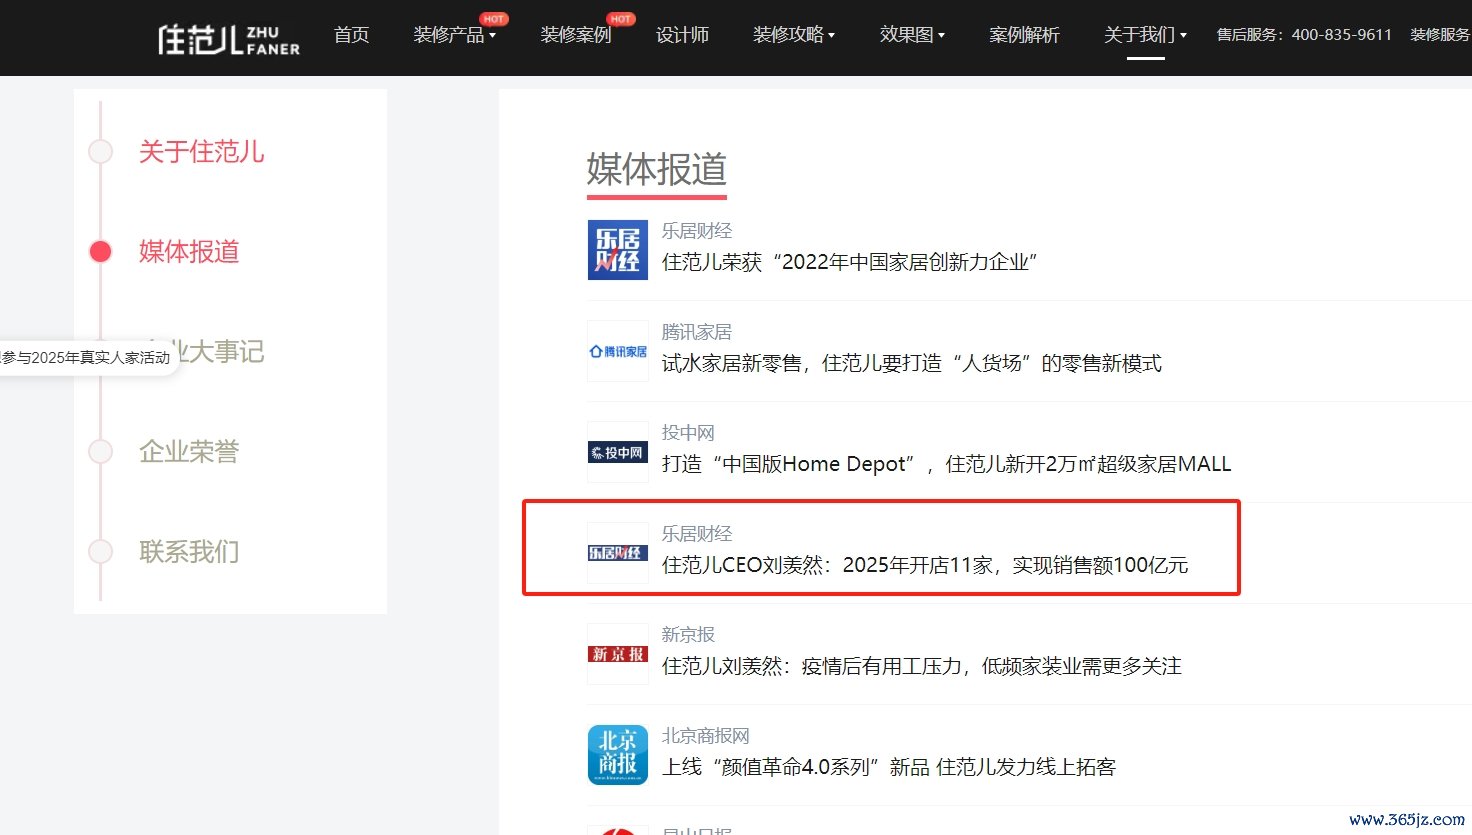Open the 住范儿荣获“2022年中国家居创新力企业” article
This screenshot has height=835, width=1472.
[850, 262]
